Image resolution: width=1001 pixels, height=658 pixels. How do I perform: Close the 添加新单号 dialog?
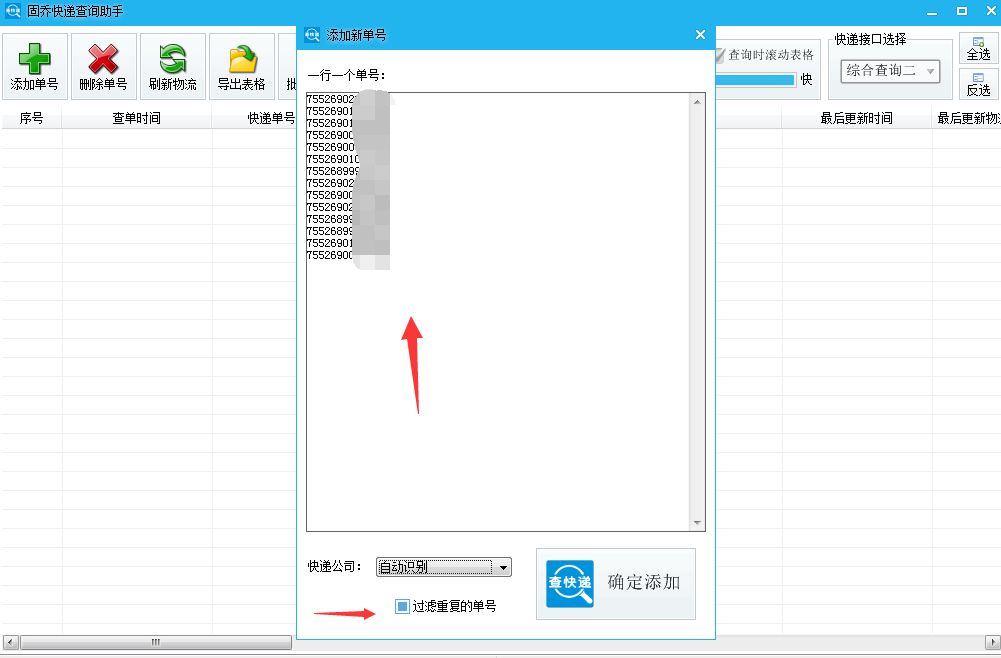tap(699, 33)
